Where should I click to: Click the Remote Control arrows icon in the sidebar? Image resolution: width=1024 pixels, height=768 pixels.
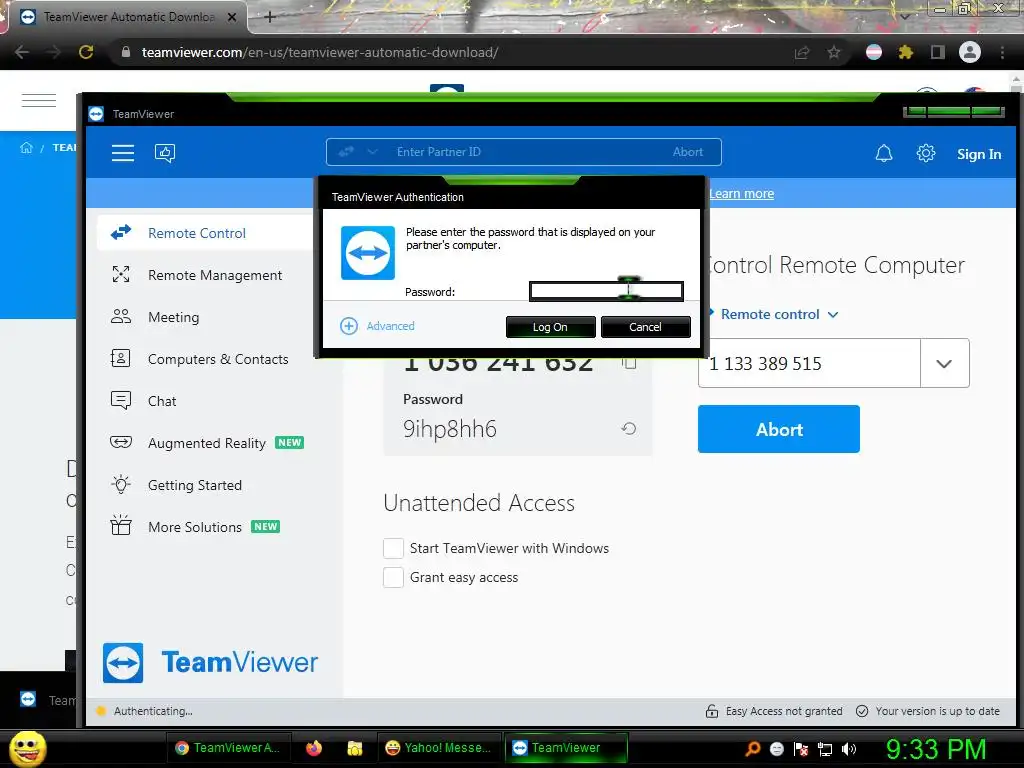tap(121, 232)
